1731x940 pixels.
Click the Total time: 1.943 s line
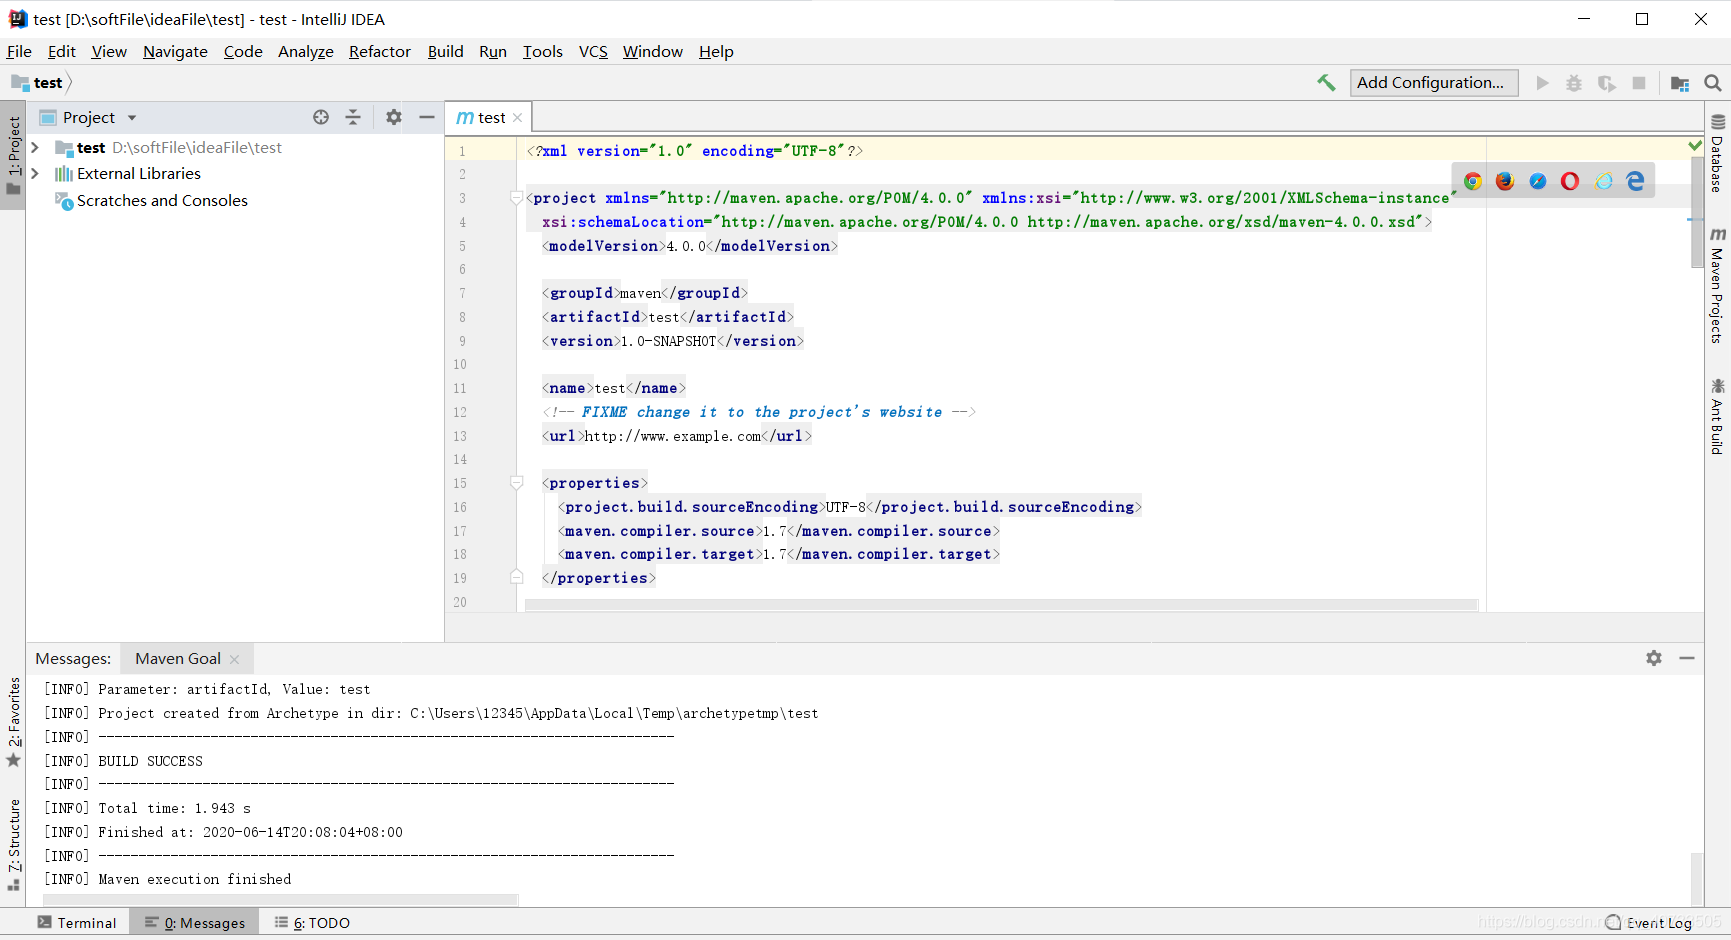[174, 808]
